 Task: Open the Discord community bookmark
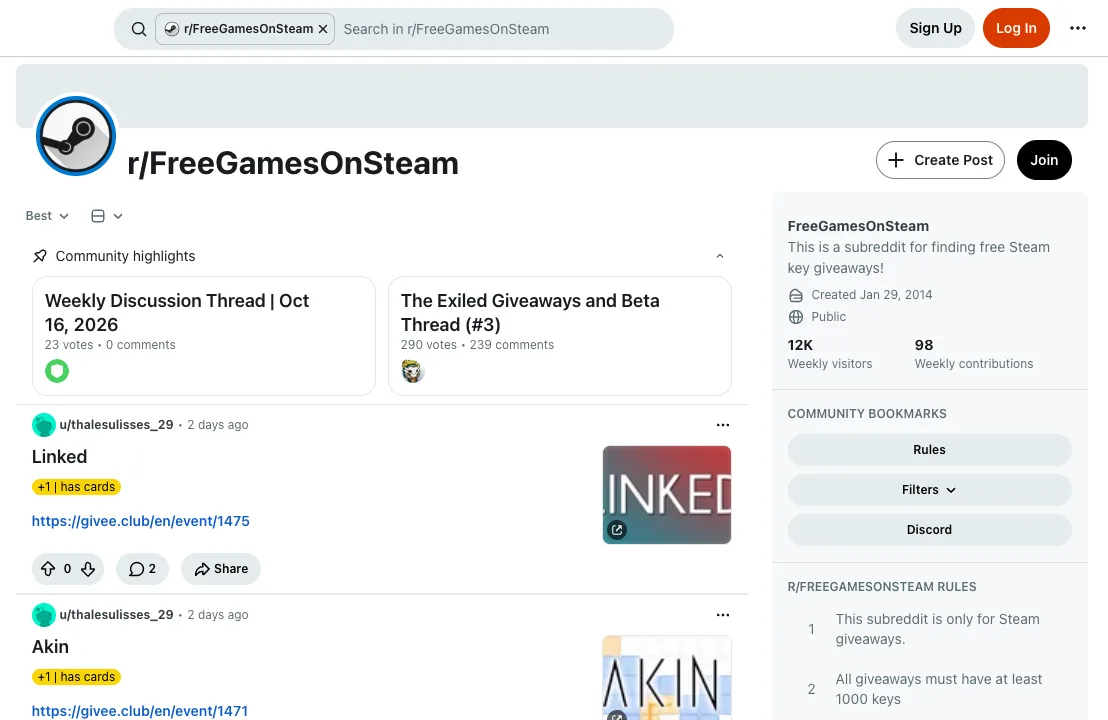click(929, 530)
